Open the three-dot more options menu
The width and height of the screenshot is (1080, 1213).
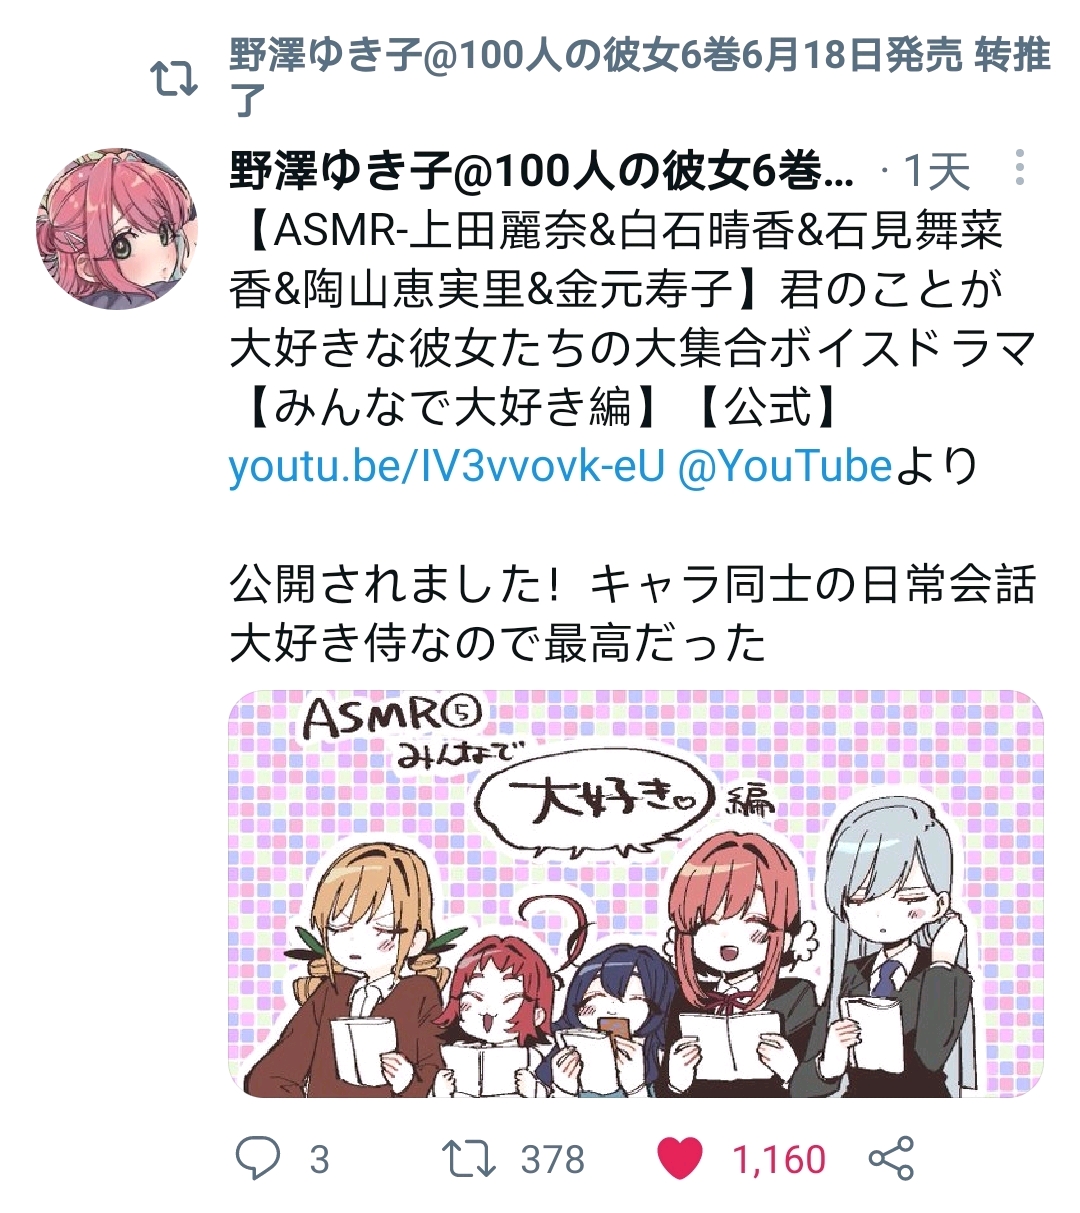tap(1019, 168)
